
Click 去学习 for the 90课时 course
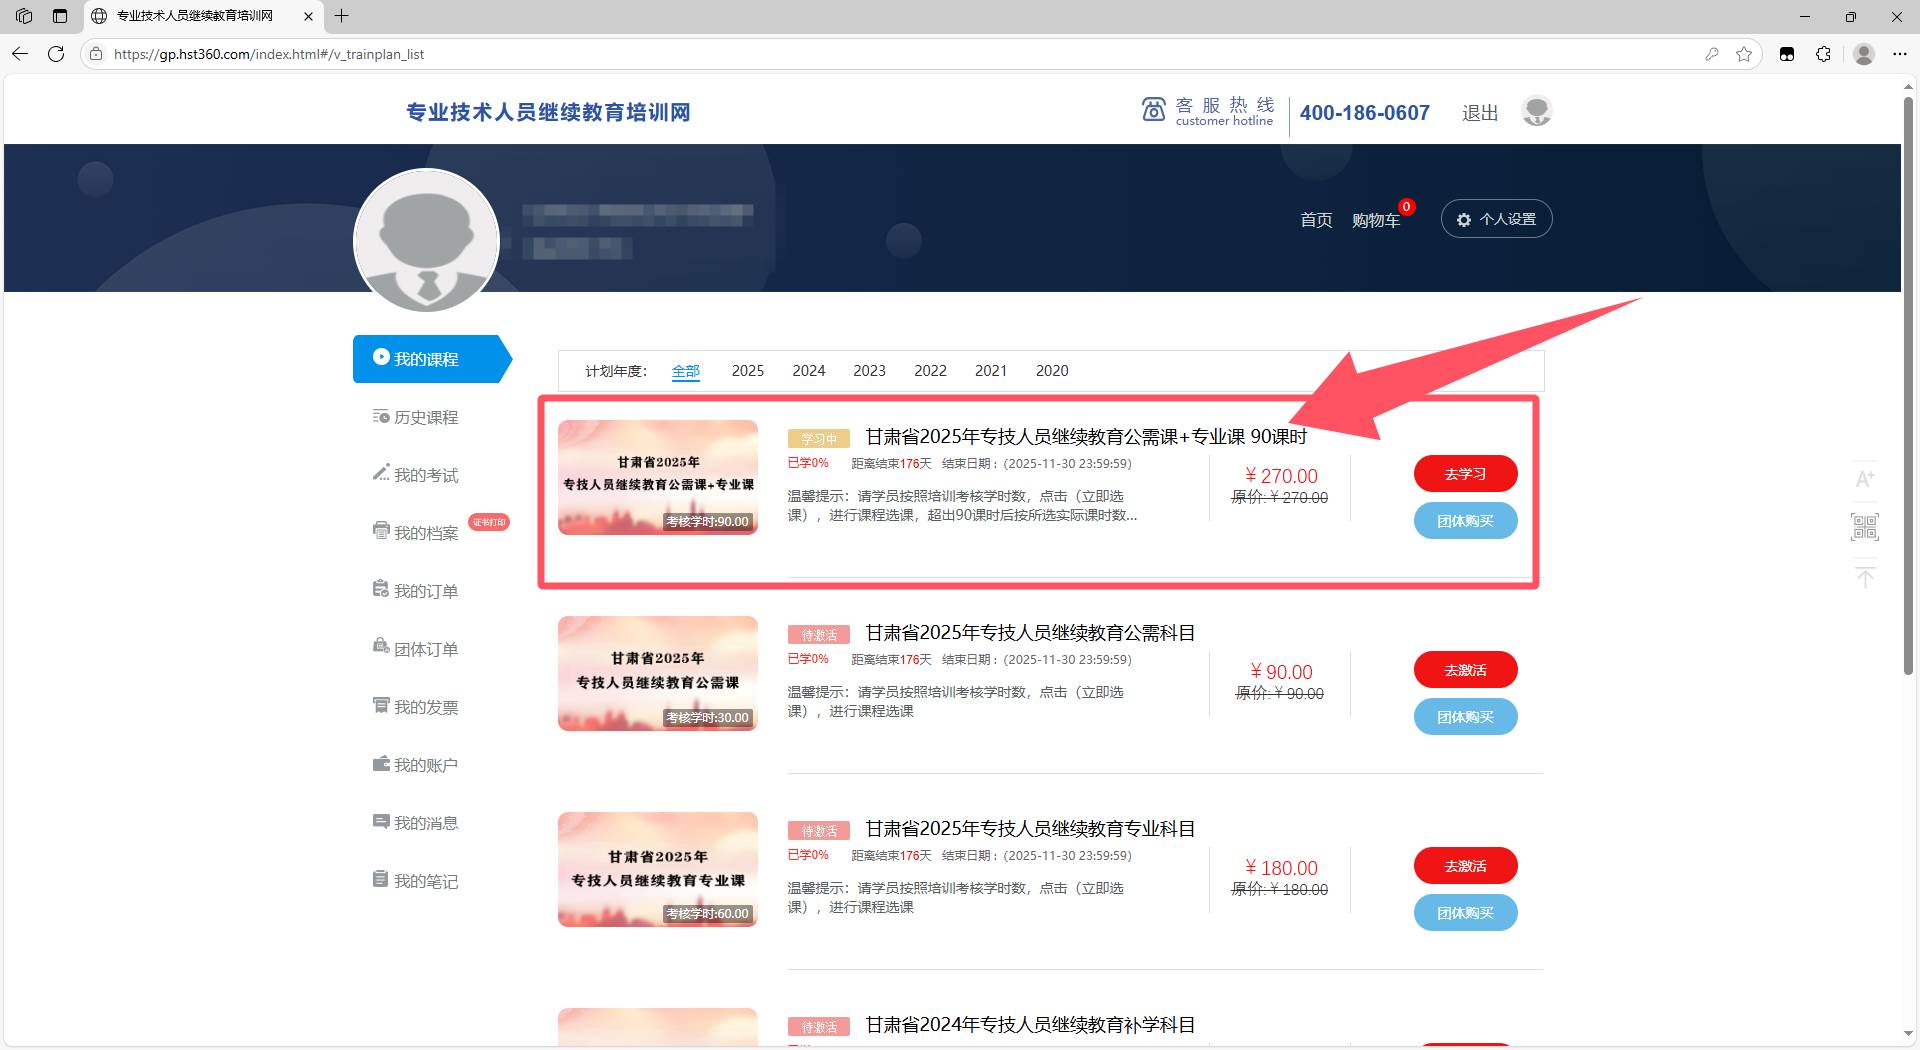point(1466,474)
